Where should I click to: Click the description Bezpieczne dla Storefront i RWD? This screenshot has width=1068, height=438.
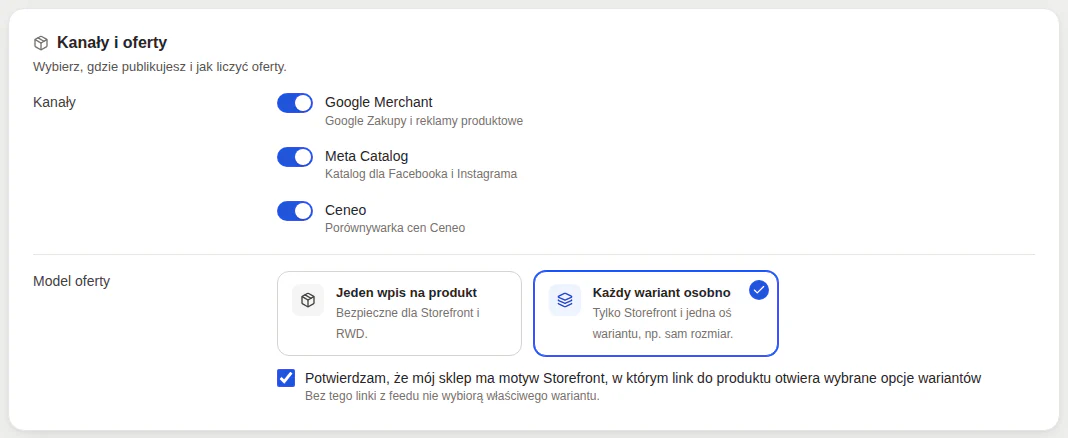click(408, 324)
